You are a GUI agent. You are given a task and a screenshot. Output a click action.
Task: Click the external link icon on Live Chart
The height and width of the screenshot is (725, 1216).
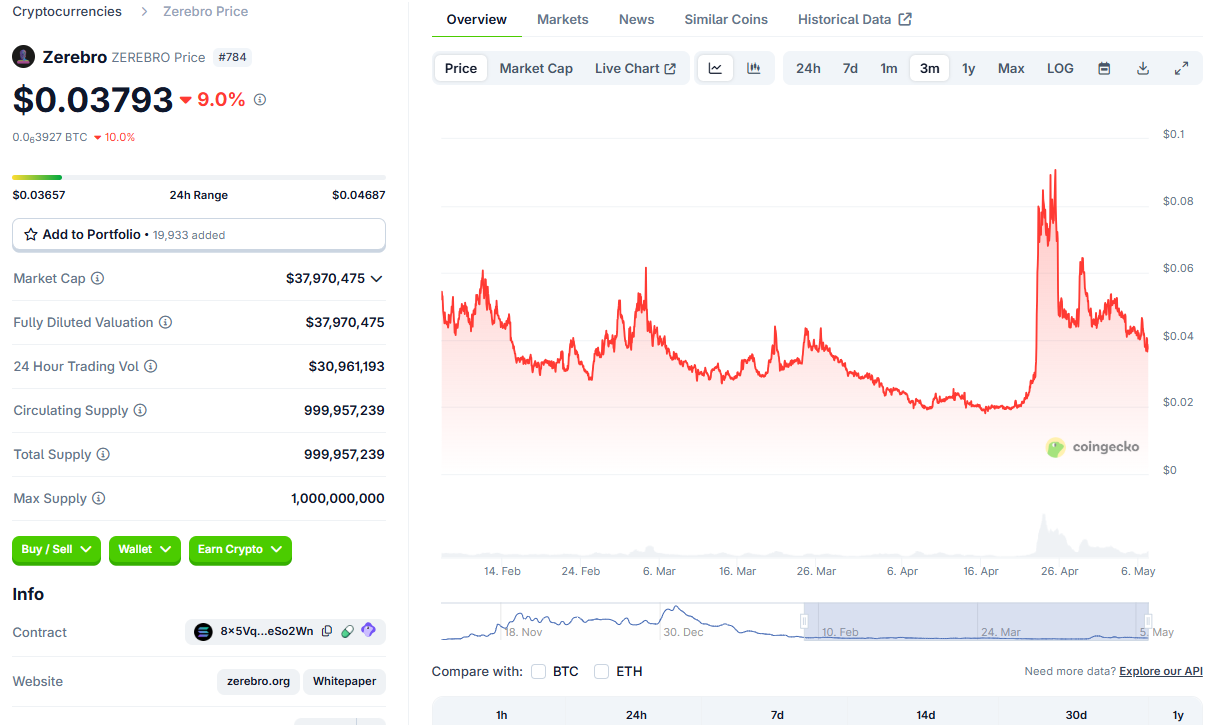pyautogui.click(x=670, y=68)
